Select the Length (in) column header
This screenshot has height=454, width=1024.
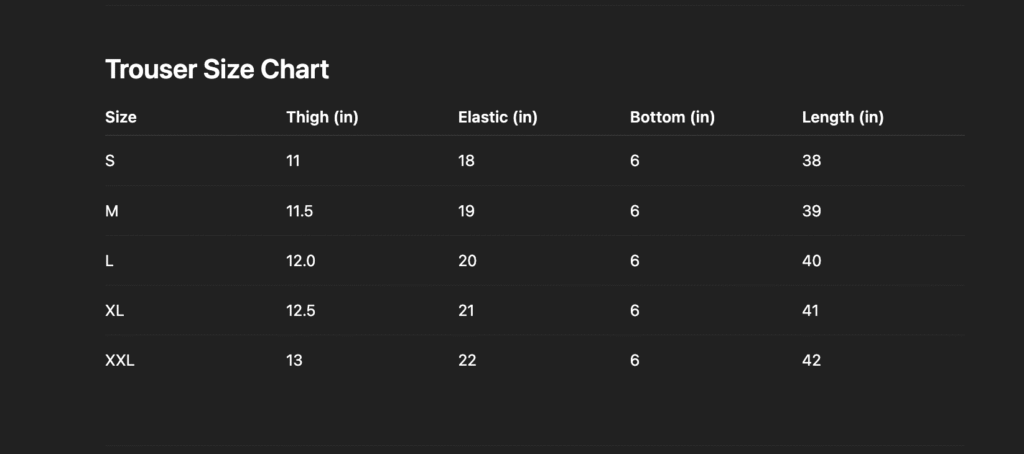click(x=842, y=117)
